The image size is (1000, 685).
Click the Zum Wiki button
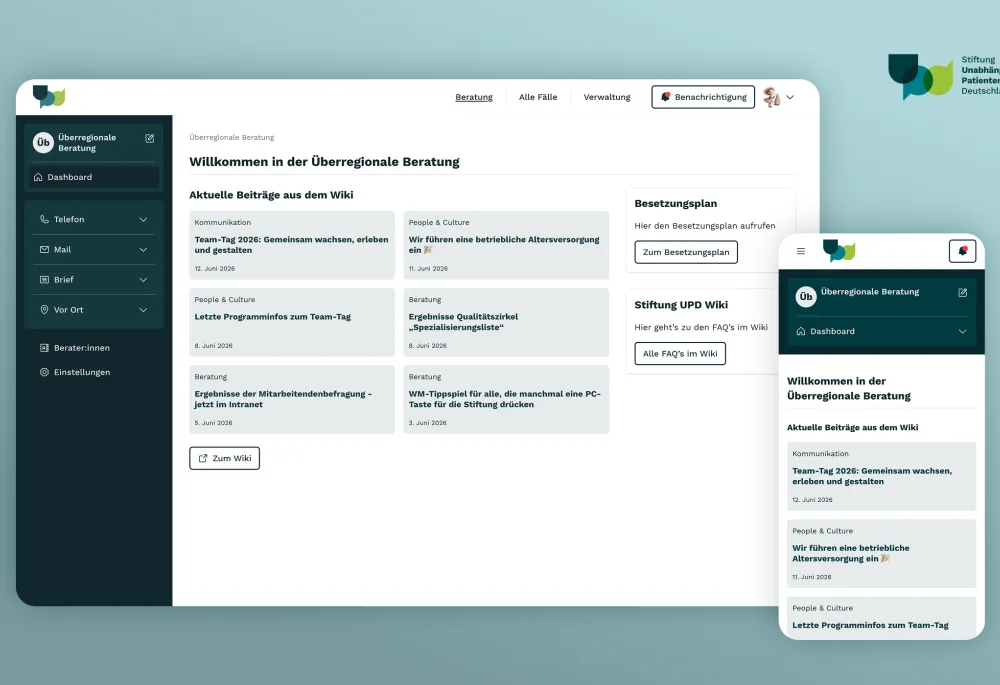pyautogui.click(x=224, y=458)
